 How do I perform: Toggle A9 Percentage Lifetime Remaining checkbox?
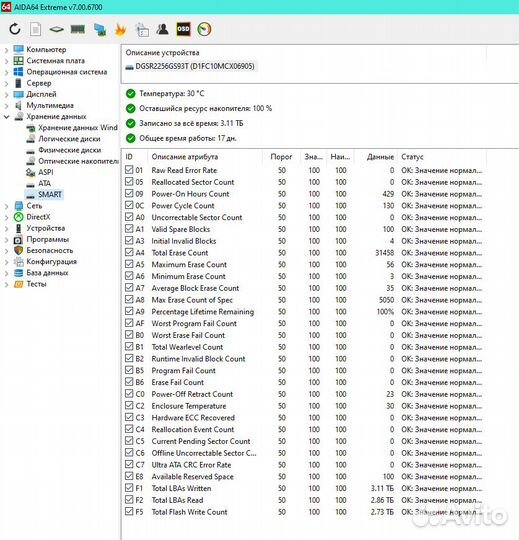[x=129, y=311]
